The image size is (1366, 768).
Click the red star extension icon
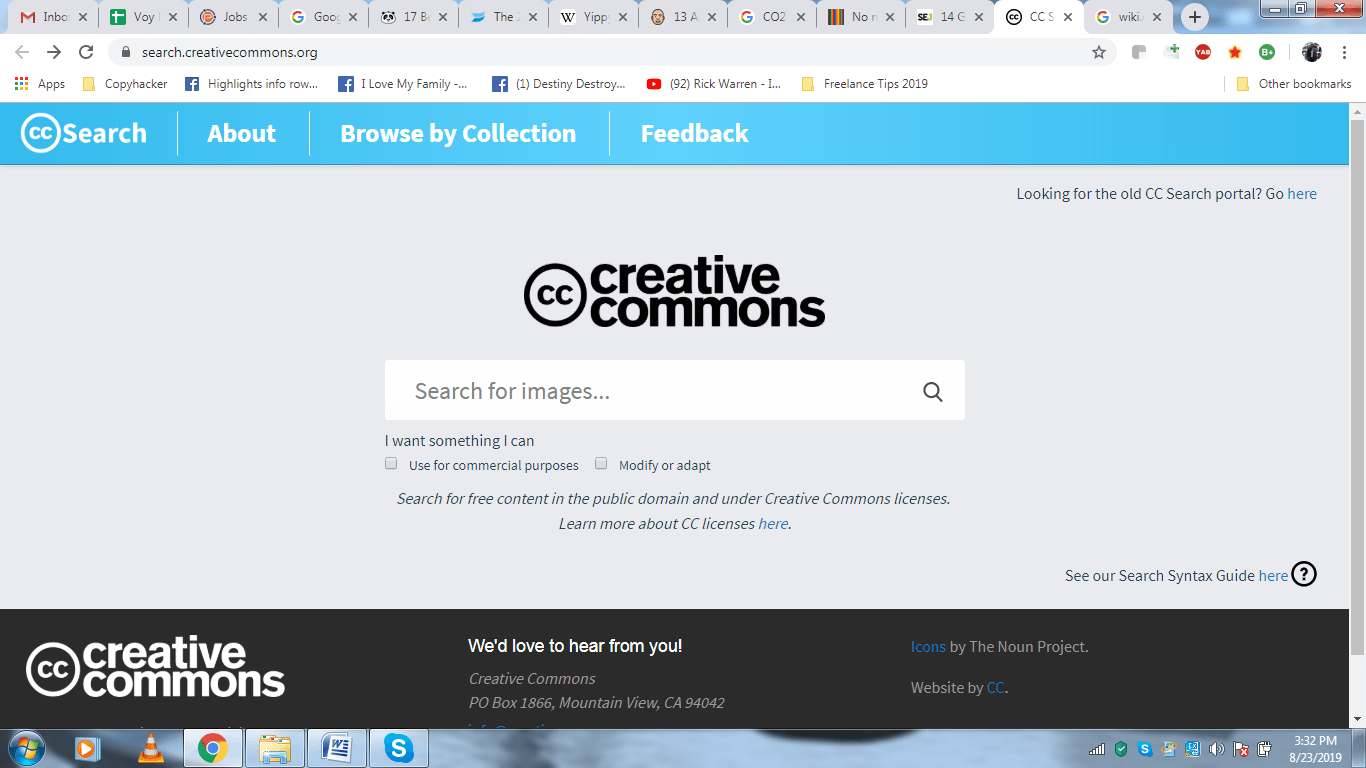click(1235, 52)
